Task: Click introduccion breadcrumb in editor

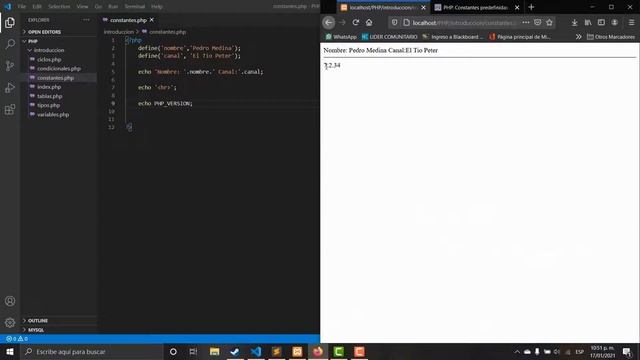Action: (118, 32)
